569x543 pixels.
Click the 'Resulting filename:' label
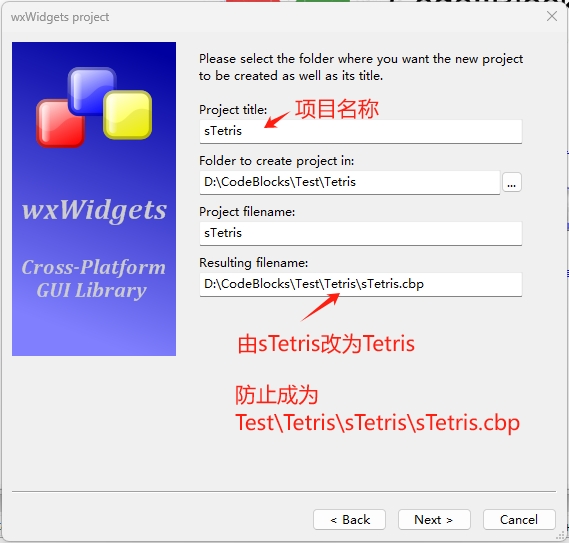coord(253,262)
